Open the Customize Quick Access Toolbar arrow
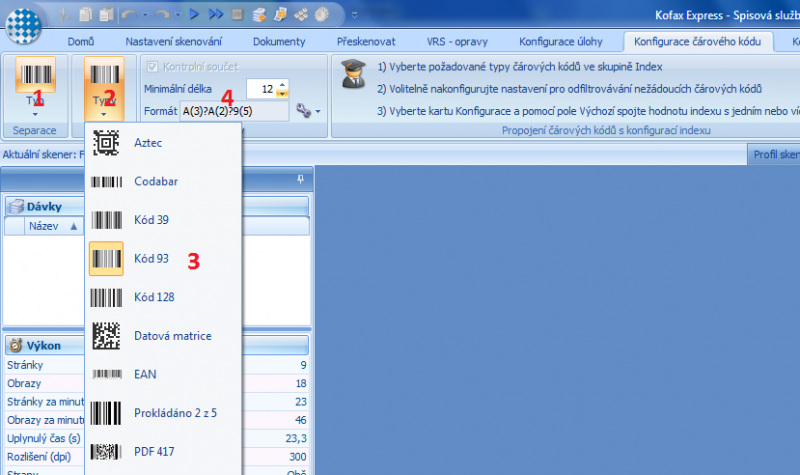This screenshot has height=475, width=800. point(355,15)
